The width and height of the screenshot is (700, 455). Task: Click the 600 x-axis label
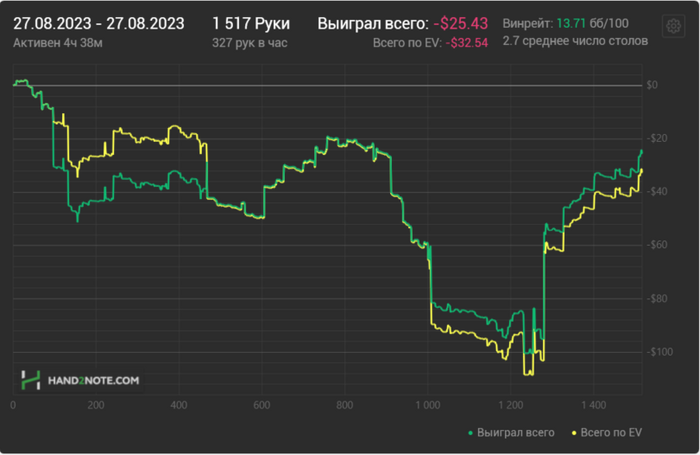point(262,405)
